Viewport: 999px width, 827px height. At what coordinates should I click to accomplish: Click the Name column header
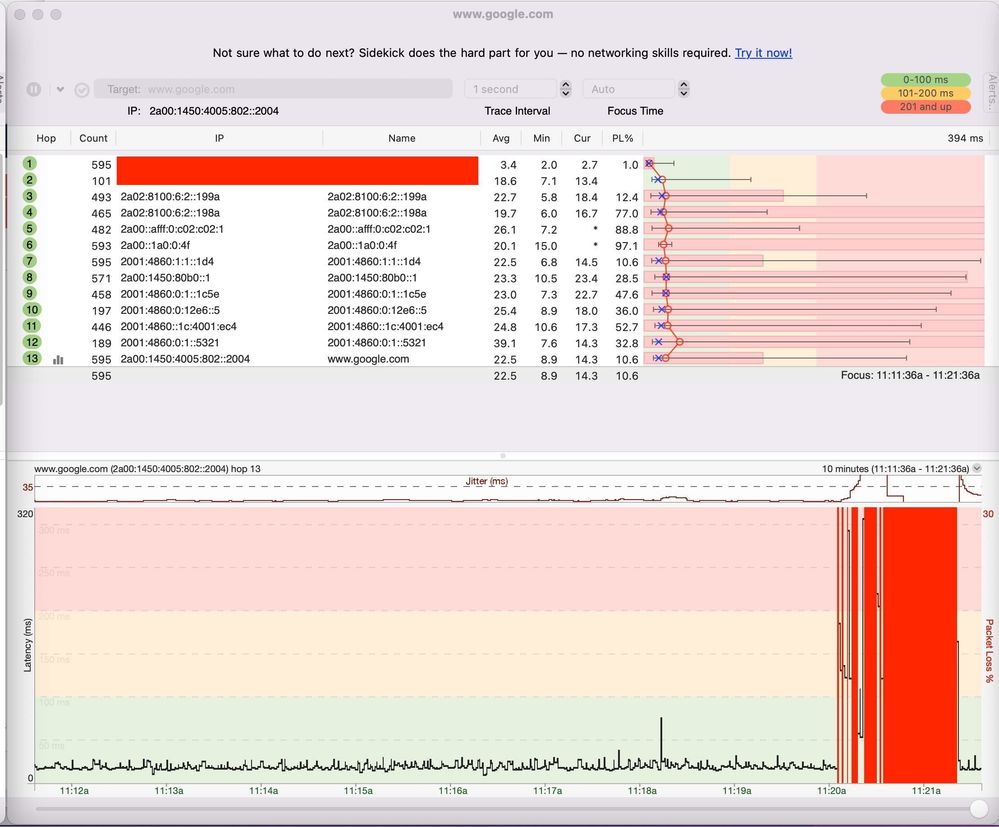click(x=401, y=138)
